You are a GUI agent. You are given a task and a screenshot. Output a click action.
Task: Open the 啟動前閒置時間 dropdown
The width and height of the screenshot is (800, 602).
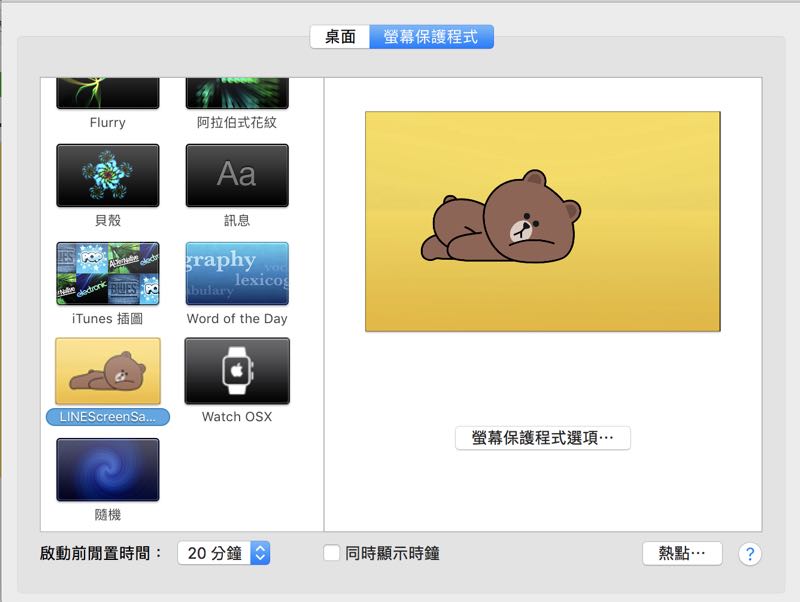pos(223,553)
